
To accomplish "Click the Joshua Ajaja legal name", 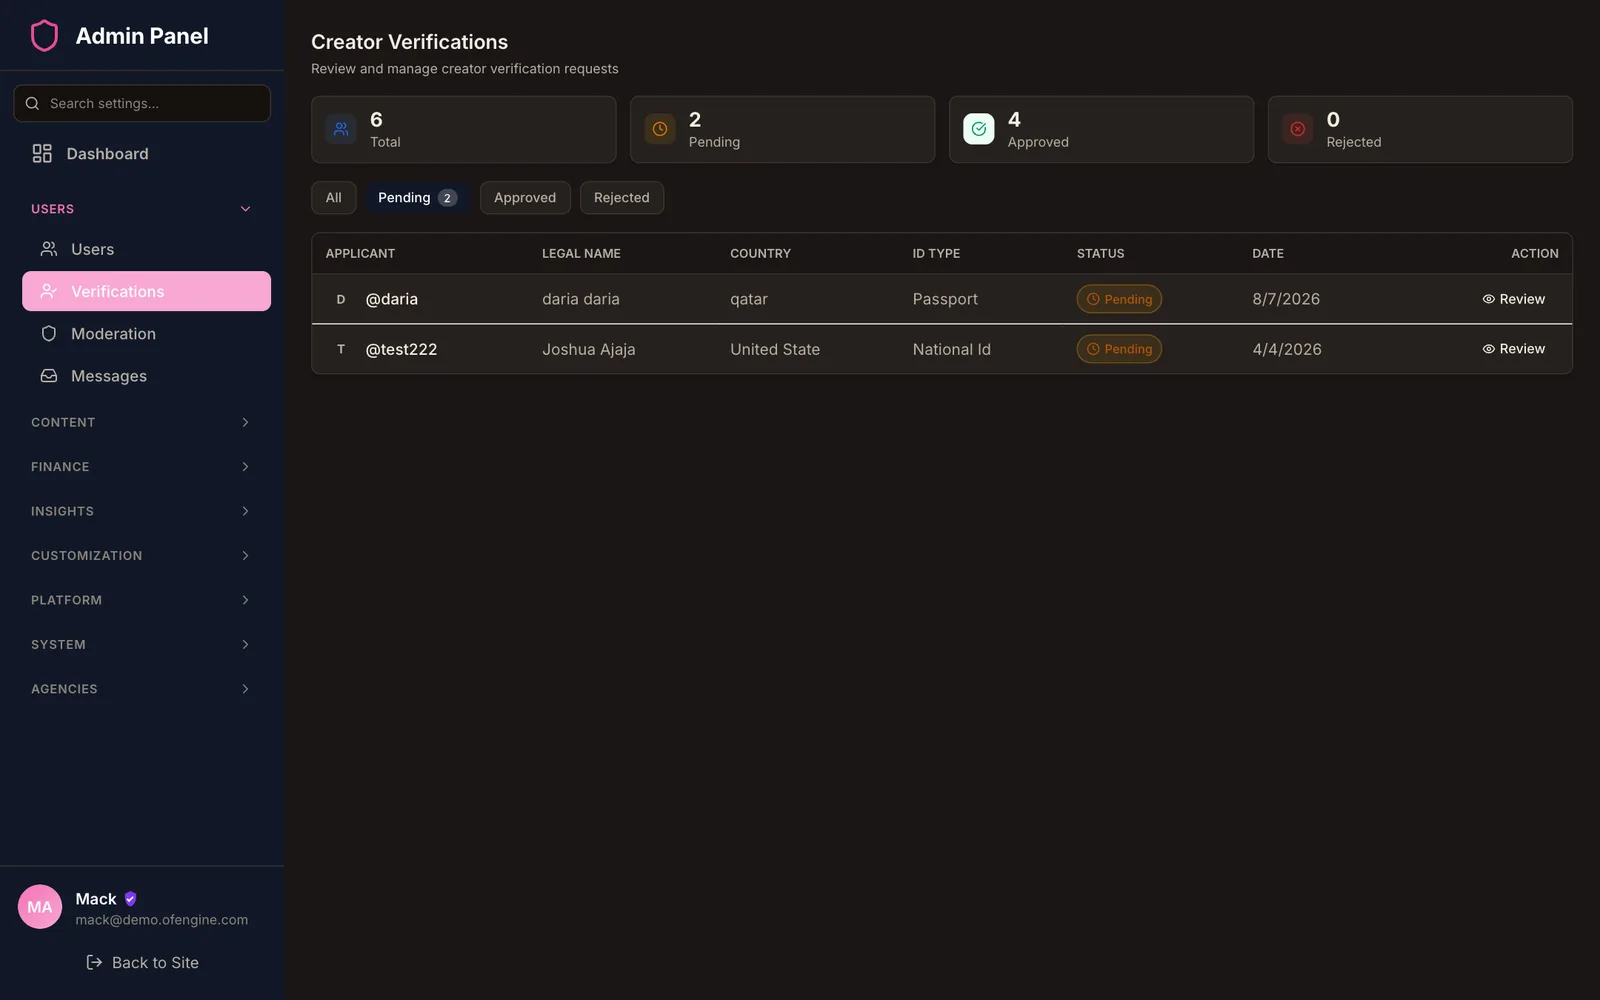I will click(589, 349).
